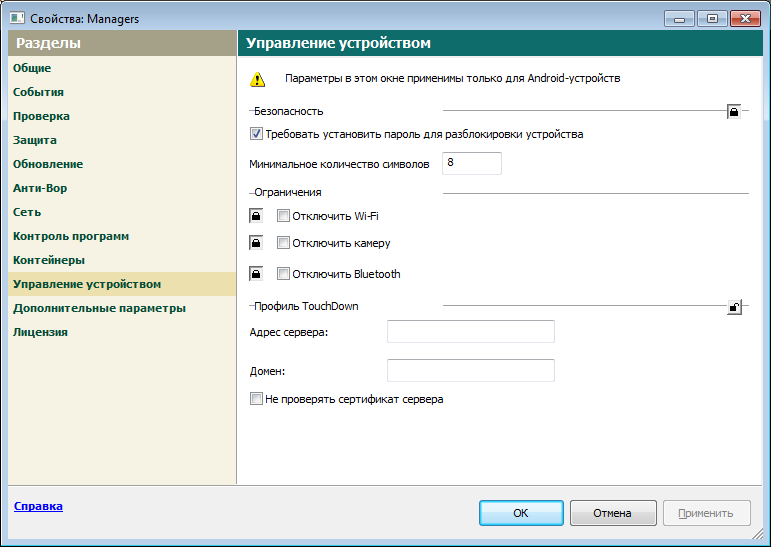
Task: Open the Справка help link
Action: click(38, 506)
